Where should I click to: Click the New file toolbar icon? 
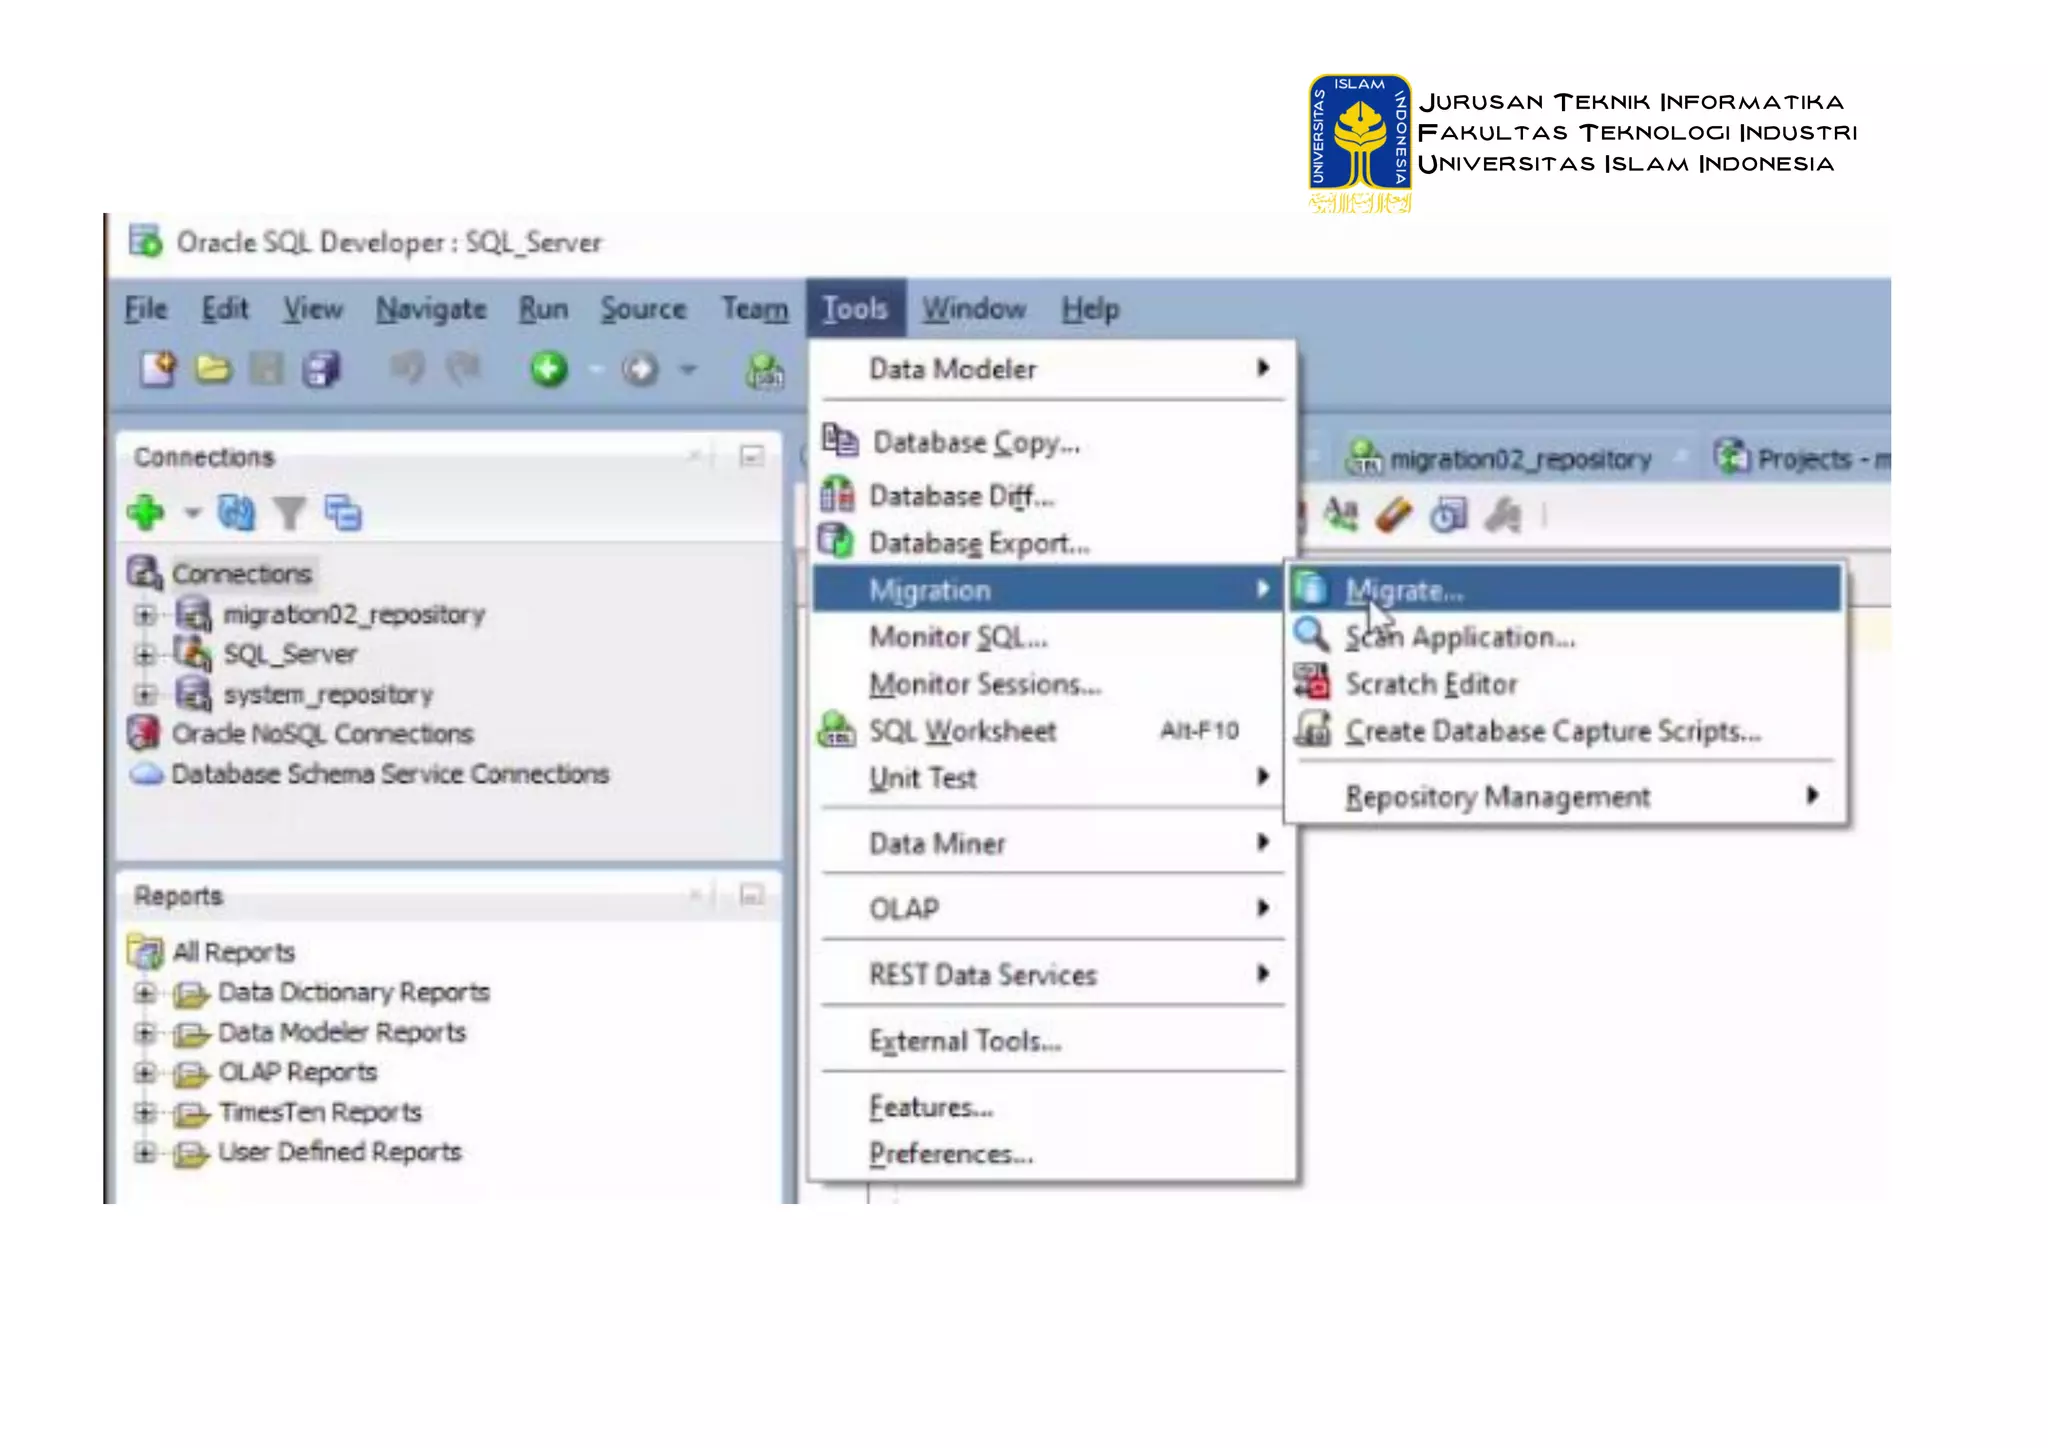[x=158, y=369]
